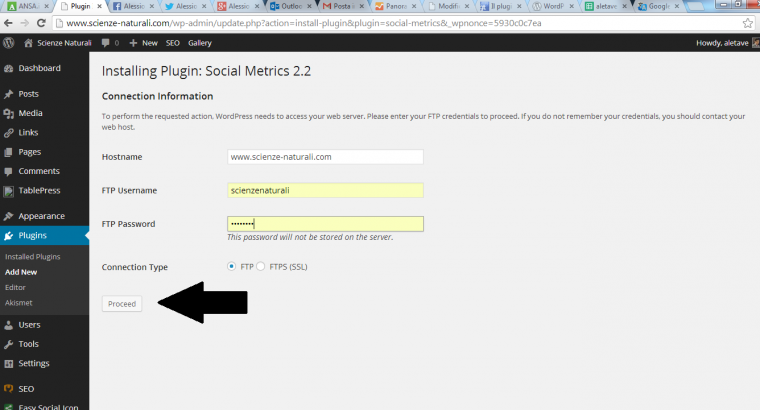Click the FTP Password input field
Screen dimensions: 760x410
(x=325, y=223)
